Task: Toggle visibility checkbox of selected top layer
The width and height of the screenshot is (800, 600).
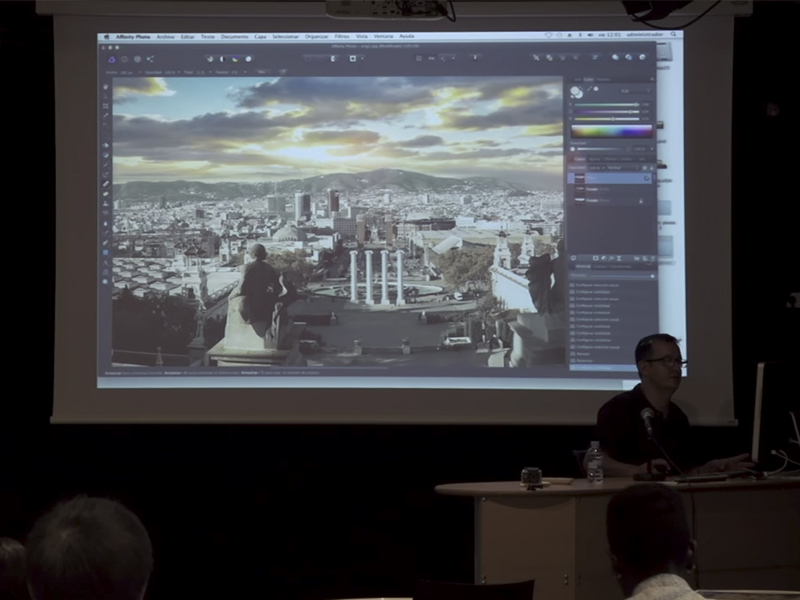Action: tap(646, 178)
